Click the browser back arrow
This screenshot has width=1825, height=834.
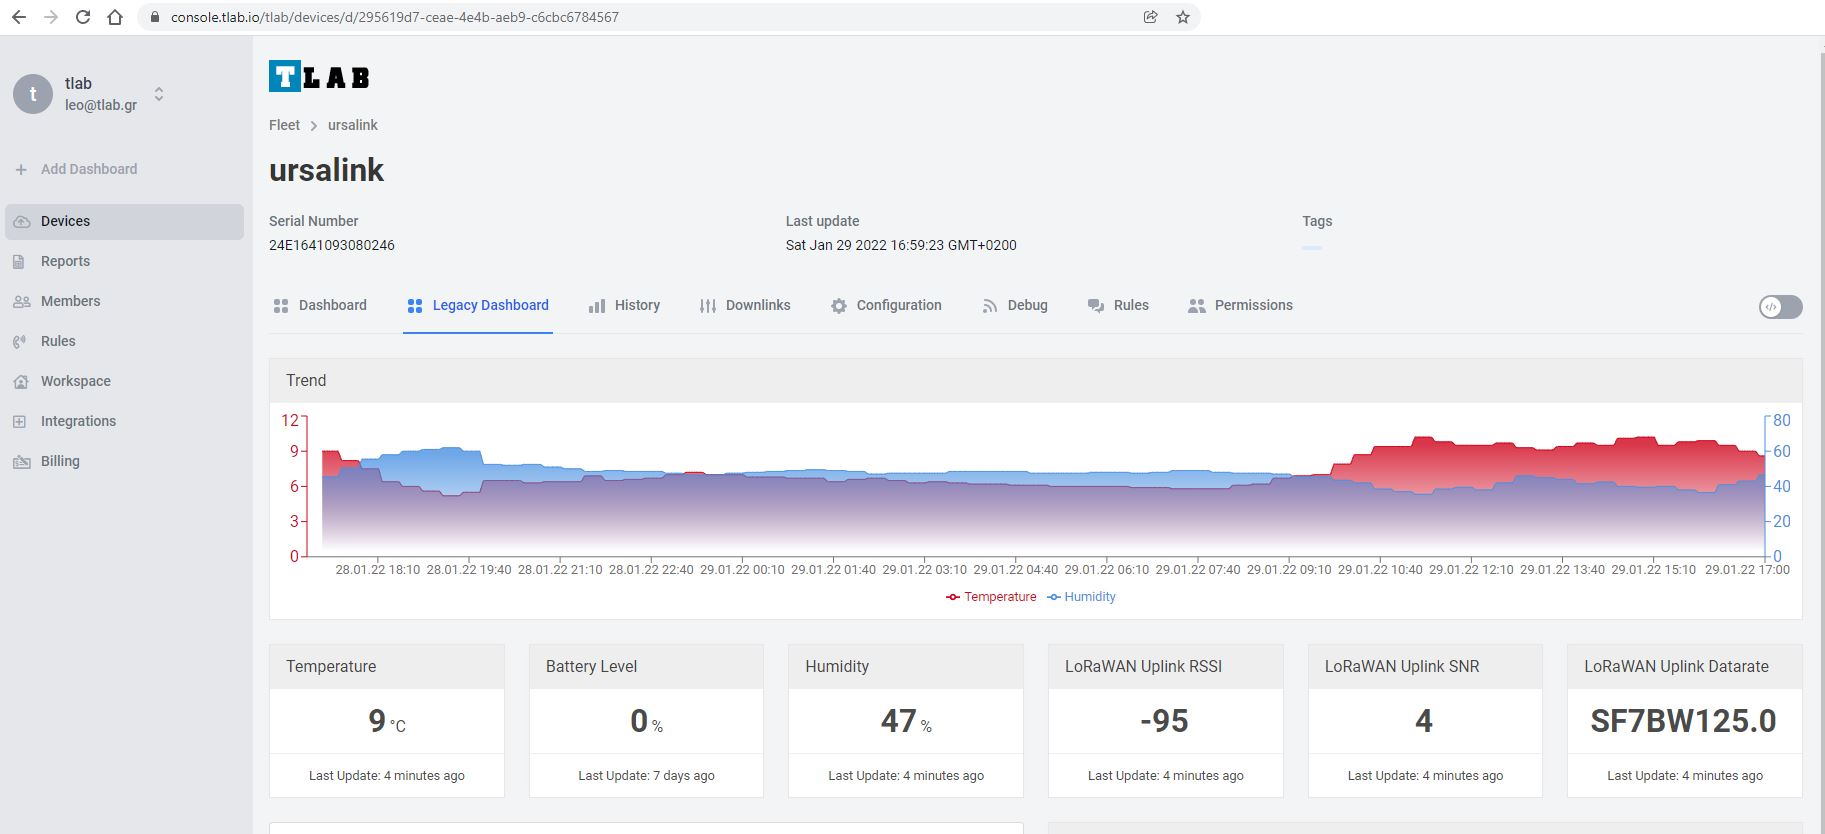[x=18, y=17]
